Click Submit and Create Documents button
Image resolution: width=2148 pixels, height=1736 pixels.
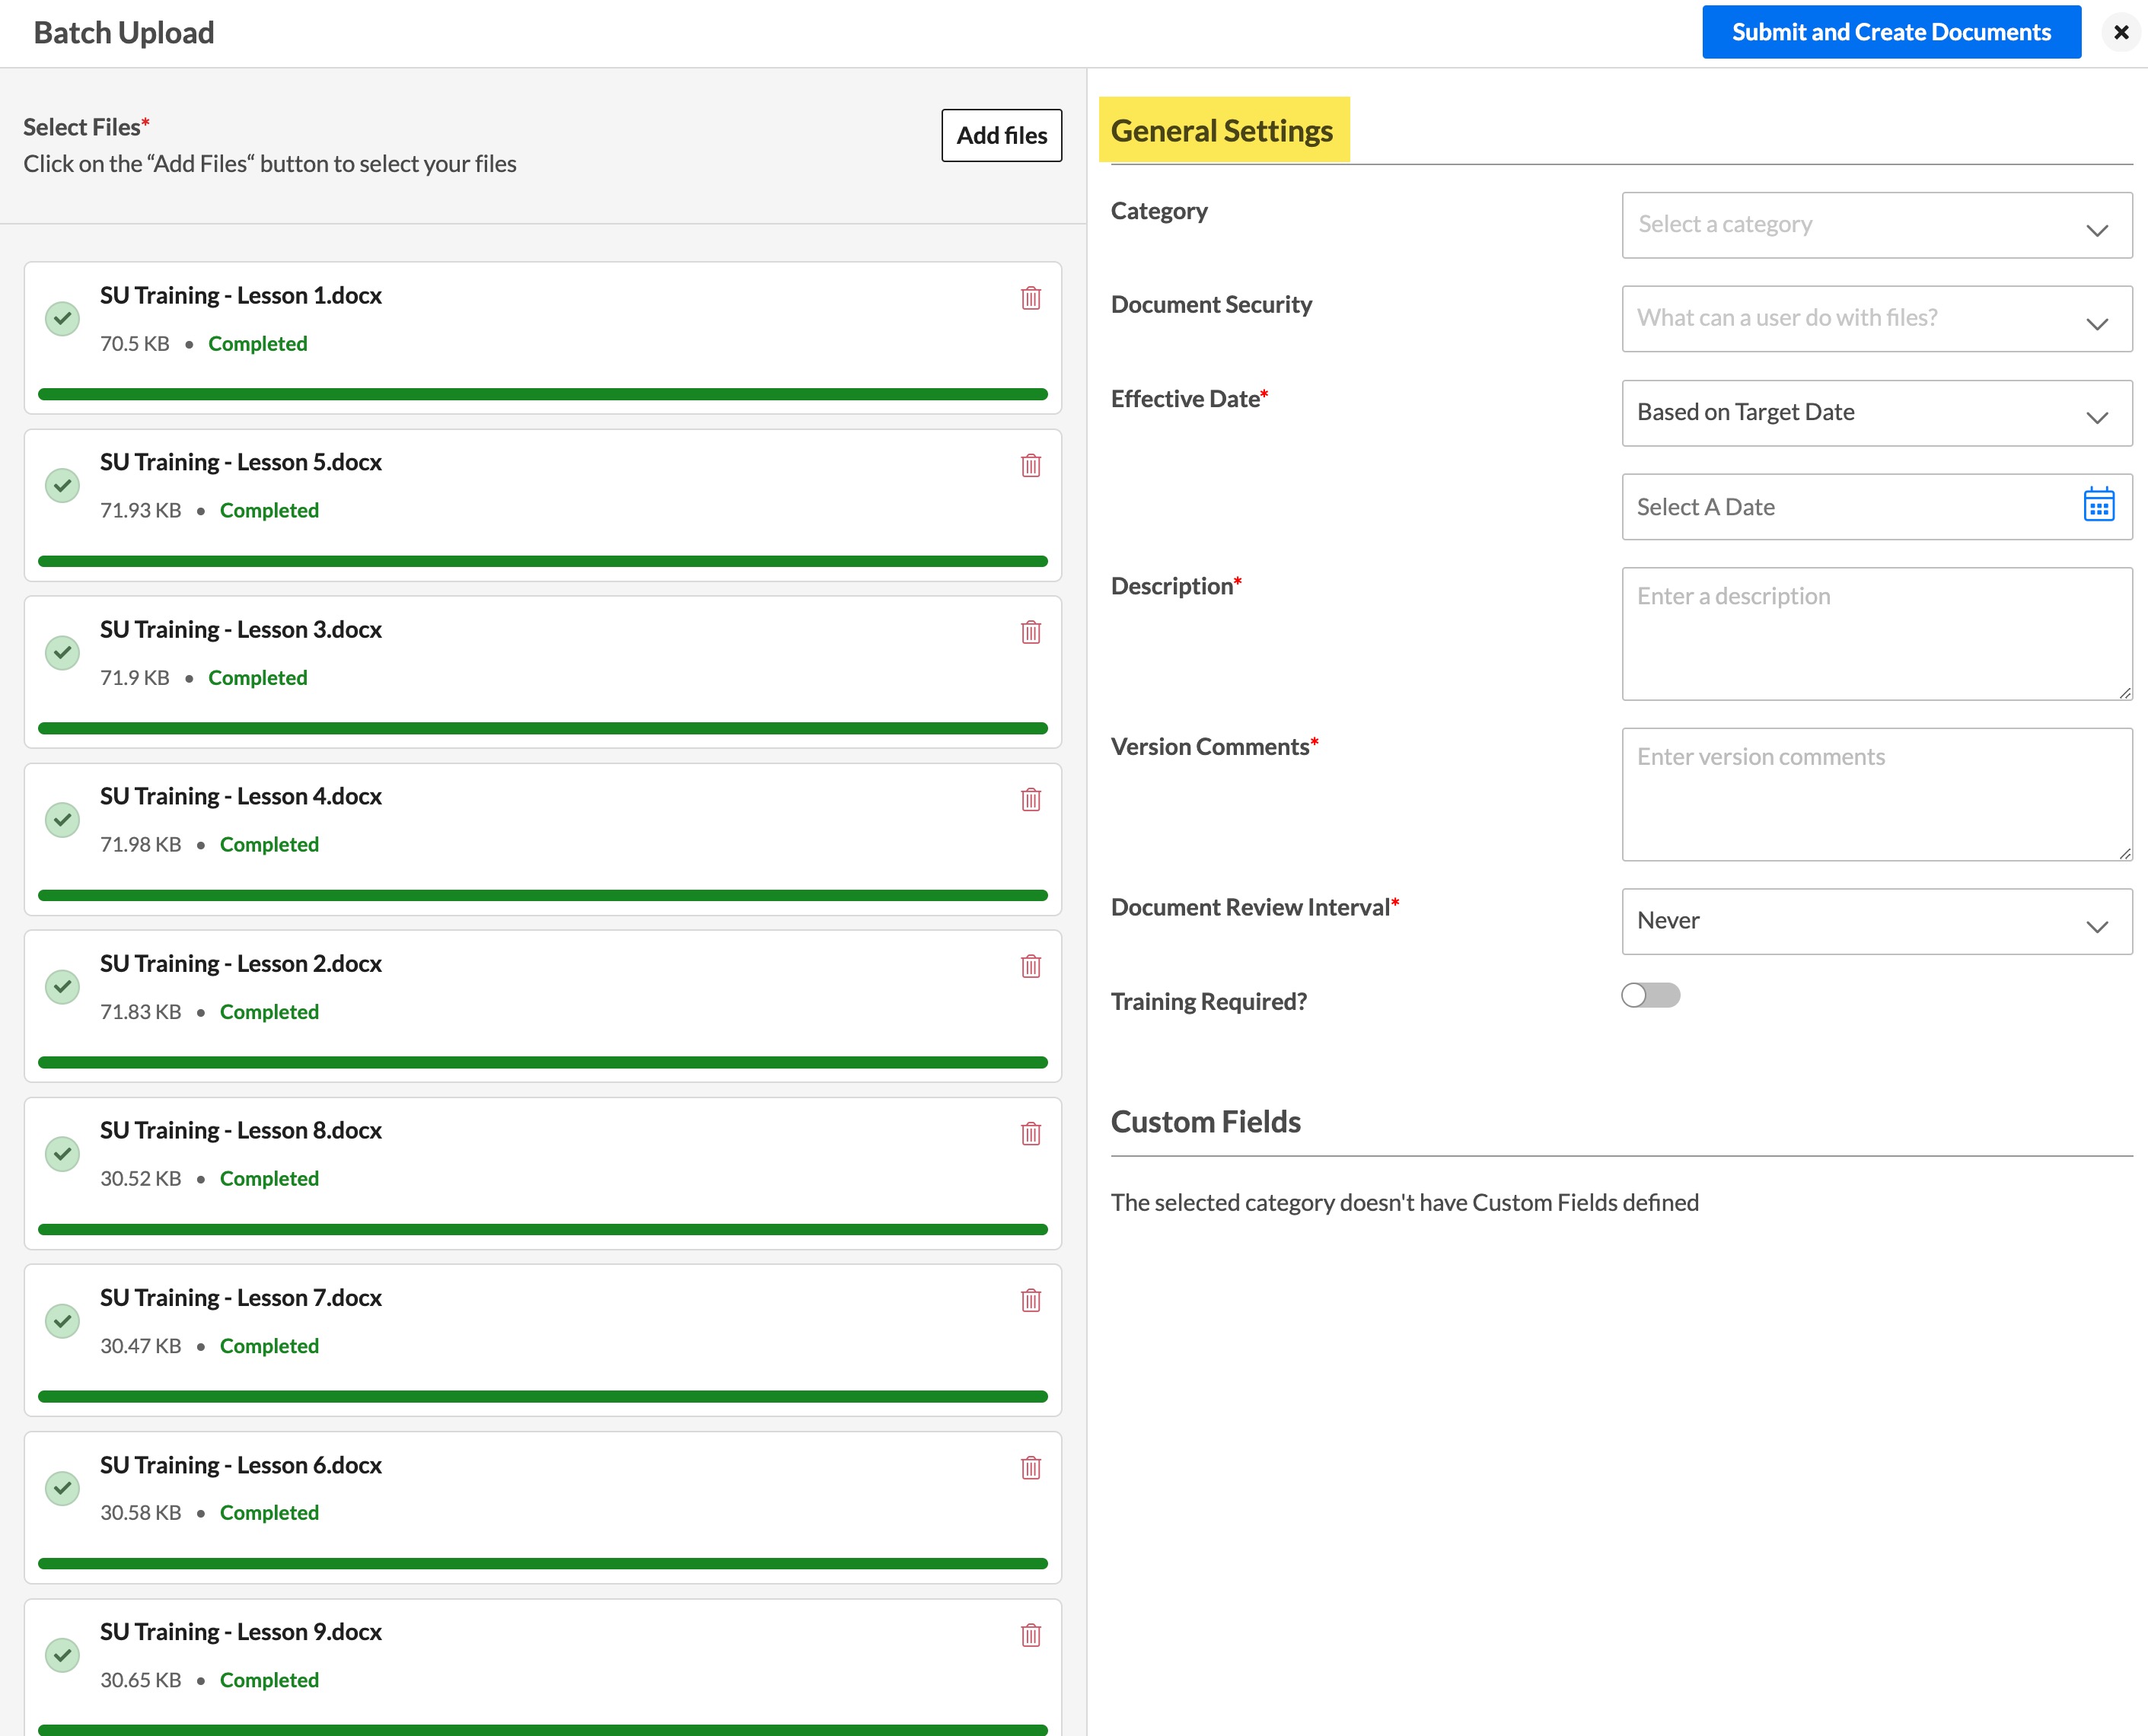tap(1891, 32)
